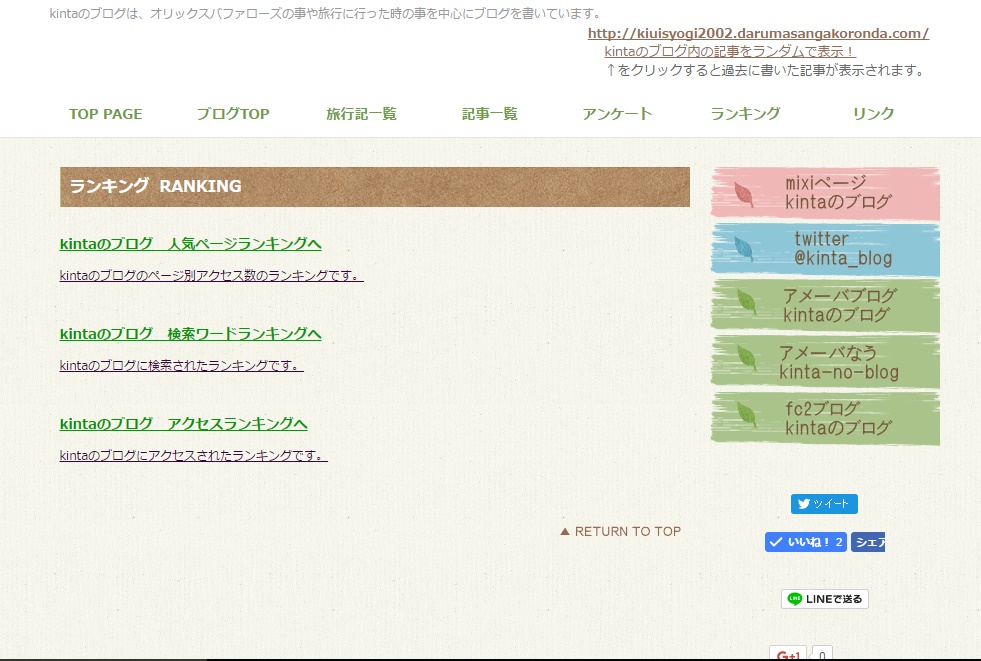Open the 検索ワードランキングへ link
Viewport: 981px width, 661px height.
pos(190,334)
